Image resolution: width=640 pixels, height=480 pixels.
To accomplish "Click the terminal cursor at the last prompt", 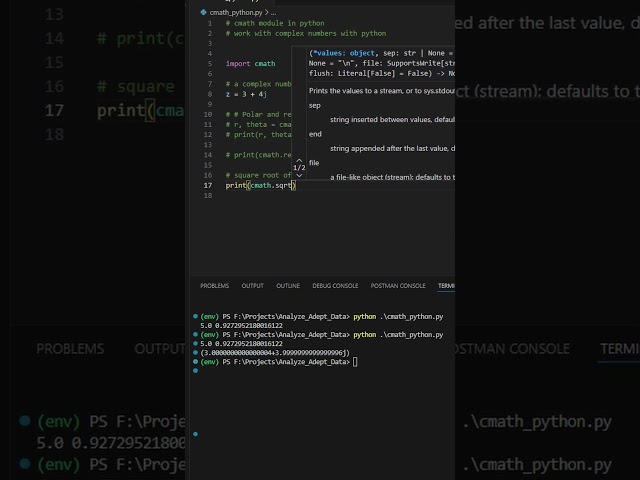I will point(355,362).
